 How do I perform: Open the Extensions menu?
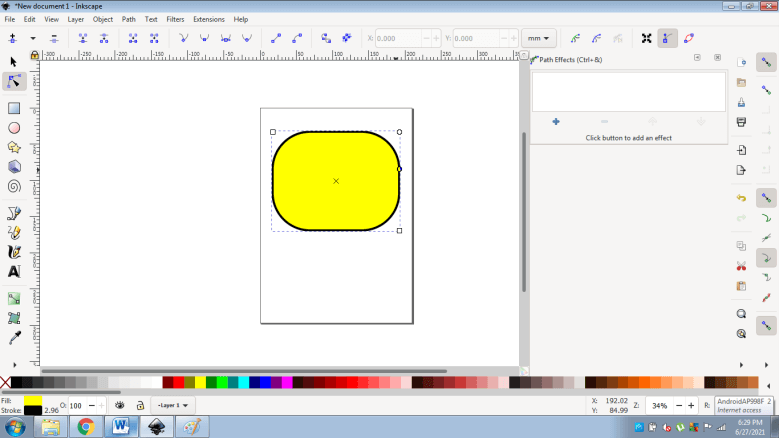click(209, 19)
